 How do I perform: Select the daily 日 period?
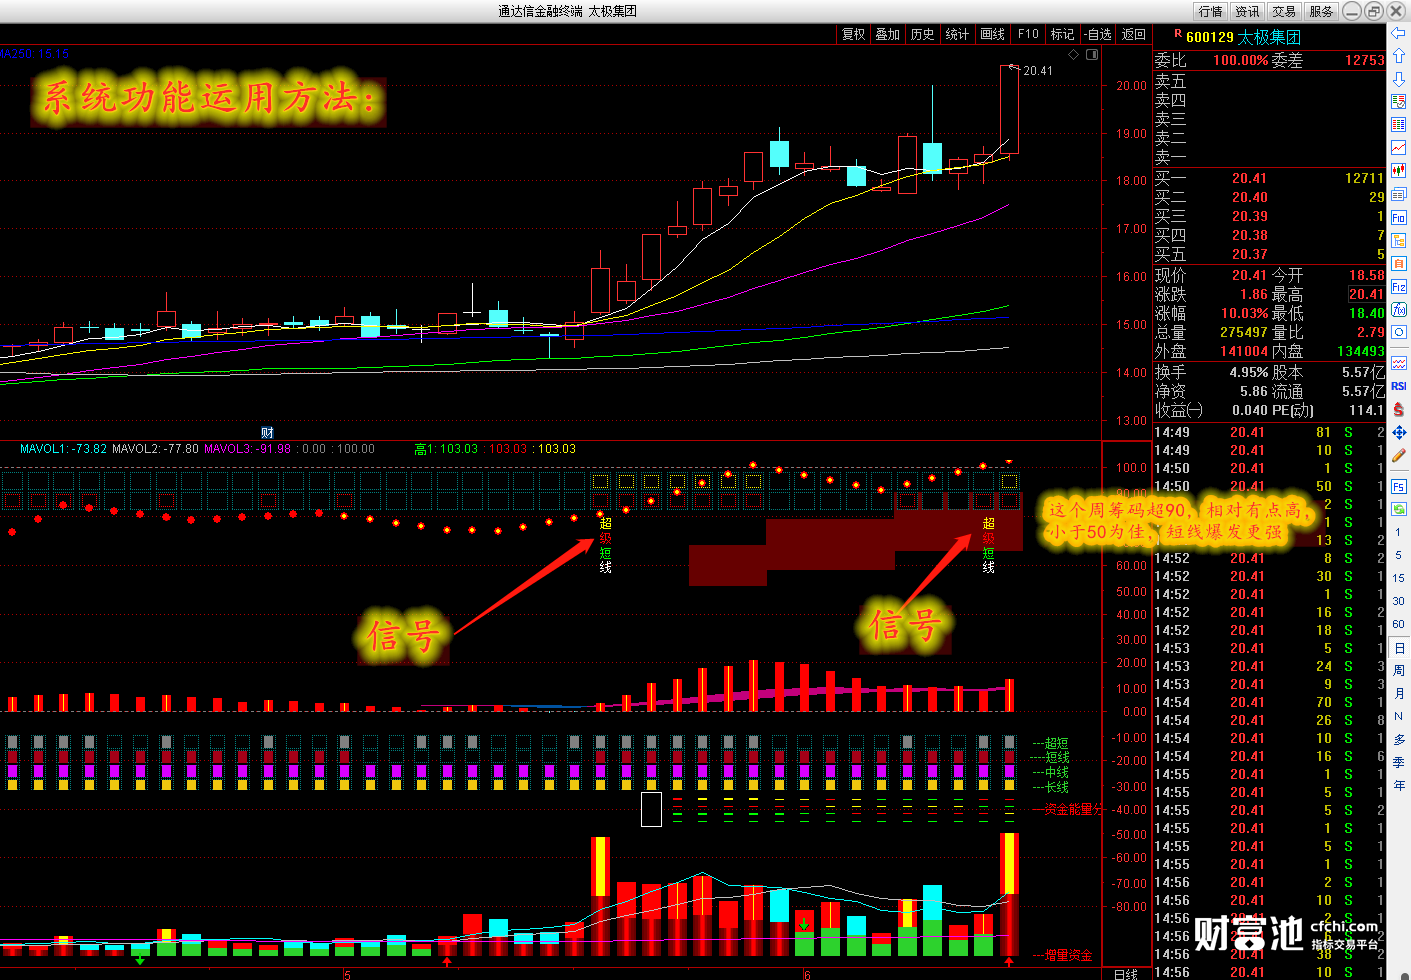click(x=1398, y=648)
